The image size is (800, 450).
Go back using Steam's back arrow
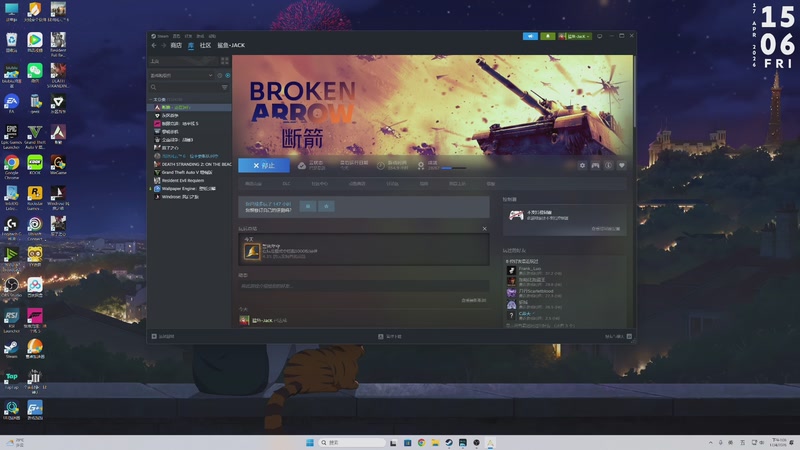(154, 45)
